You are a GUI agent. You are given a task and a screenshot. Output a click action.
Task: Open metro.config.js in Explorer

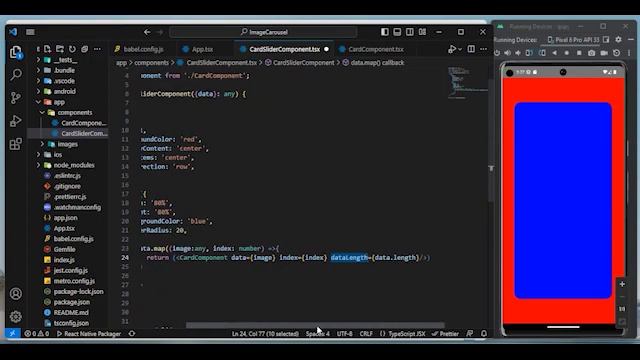pyautogui.click(x=74, y=281)
